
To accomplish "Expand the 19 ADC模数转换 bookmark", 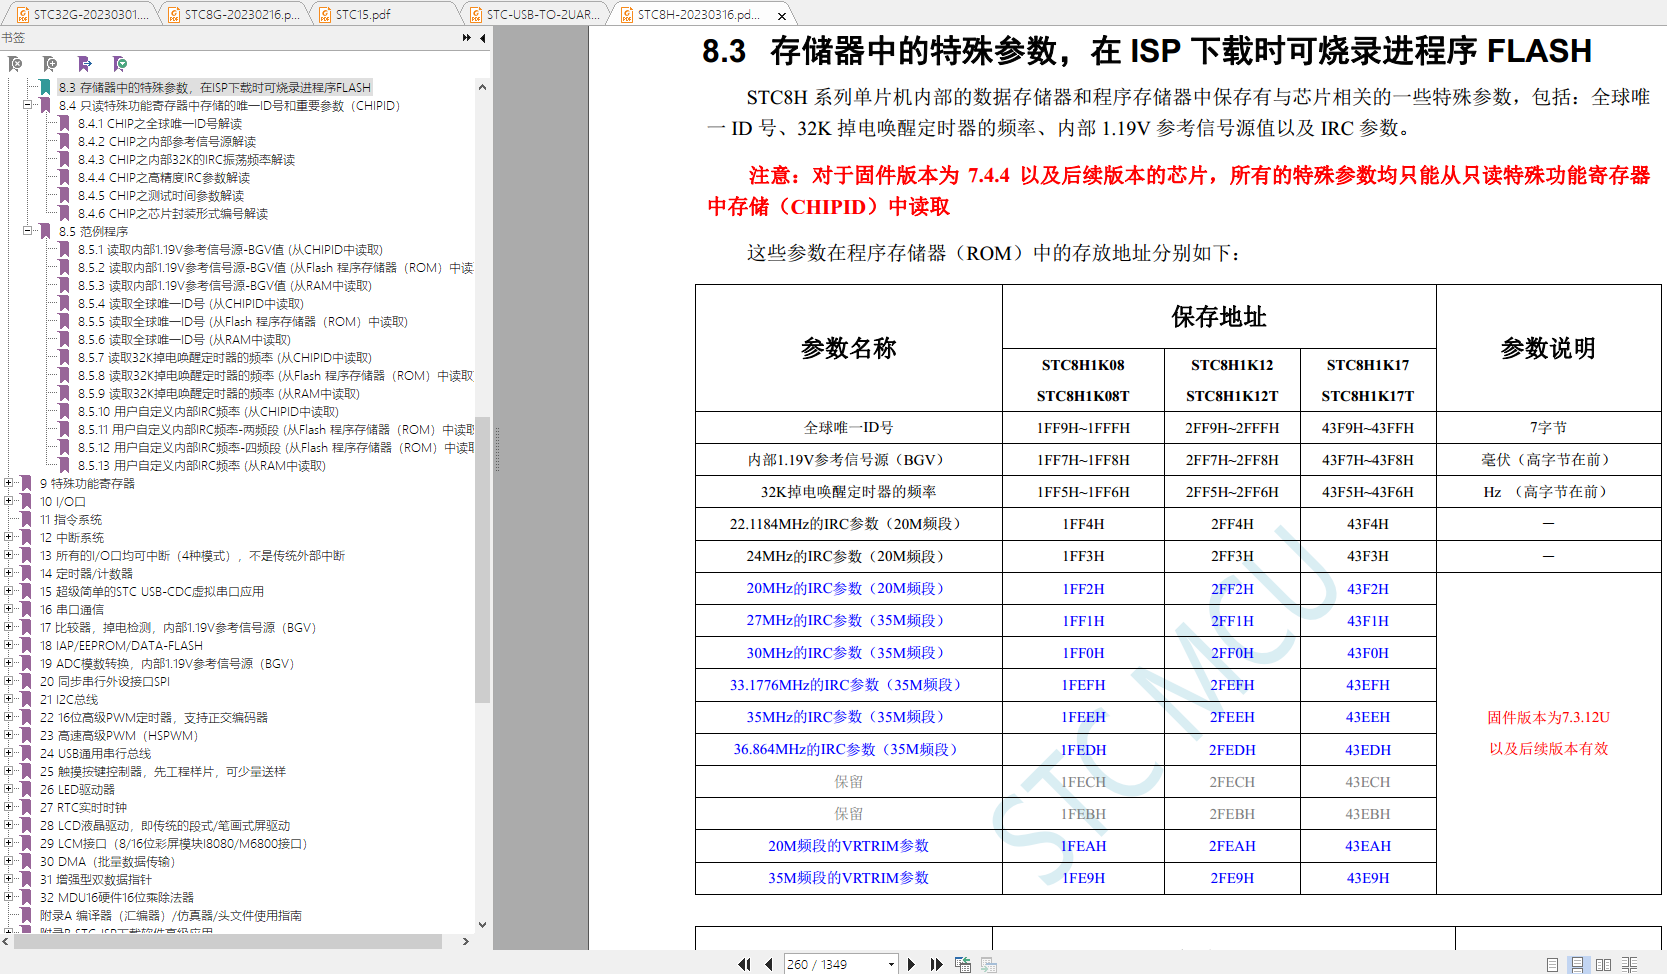I will click(x=8, y=663).
